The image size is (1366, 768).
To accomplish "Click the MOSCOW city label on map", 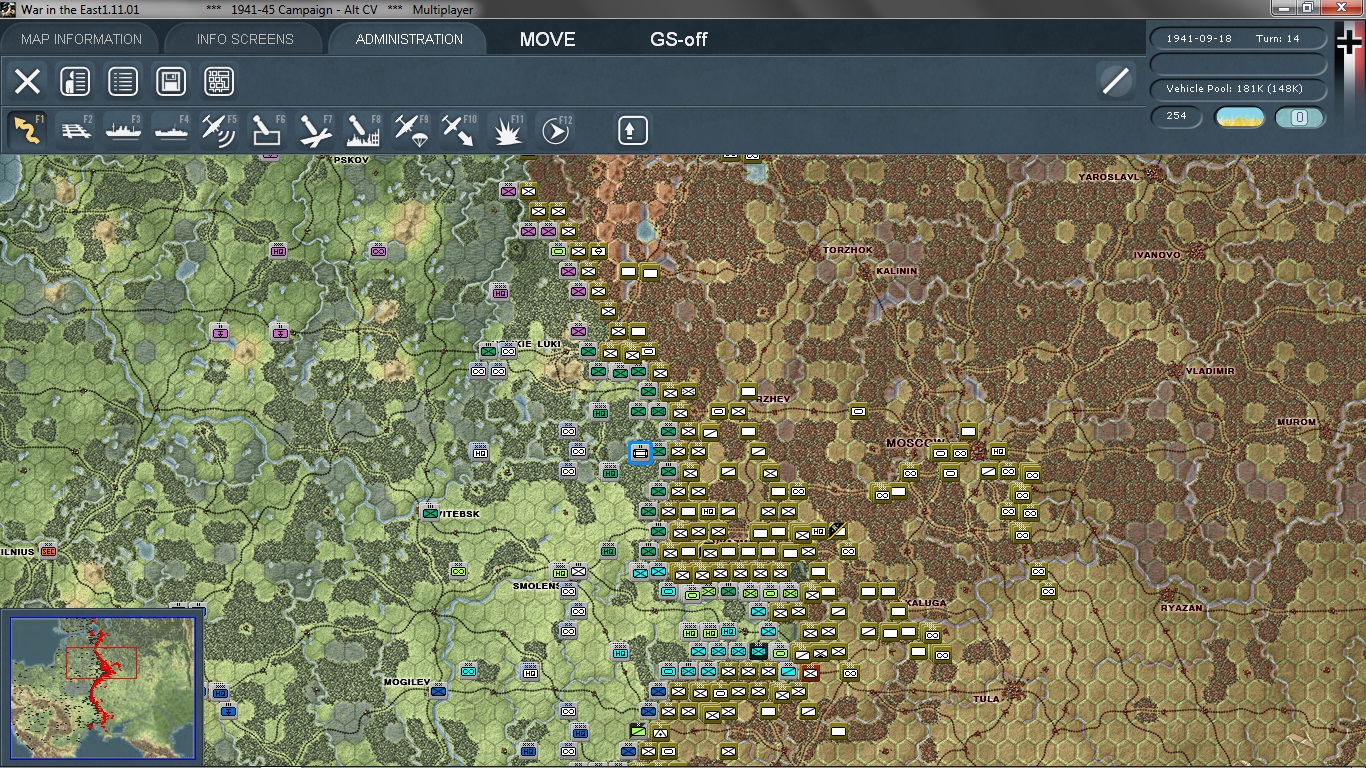I will (915, 442).
